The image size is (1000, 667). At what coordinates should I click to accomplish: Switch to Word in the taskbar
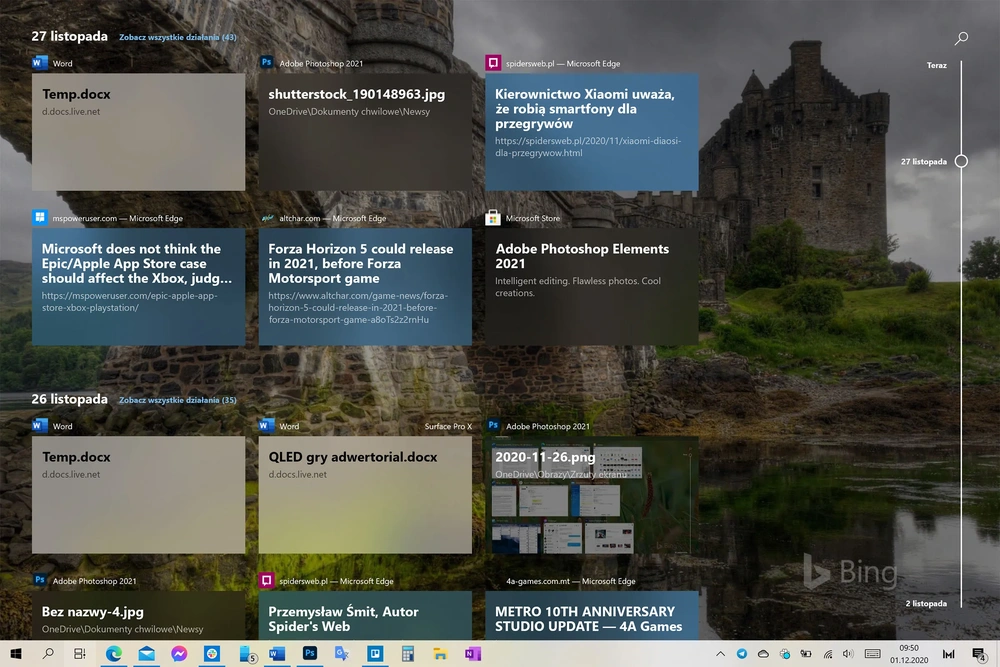coord(277,654)
